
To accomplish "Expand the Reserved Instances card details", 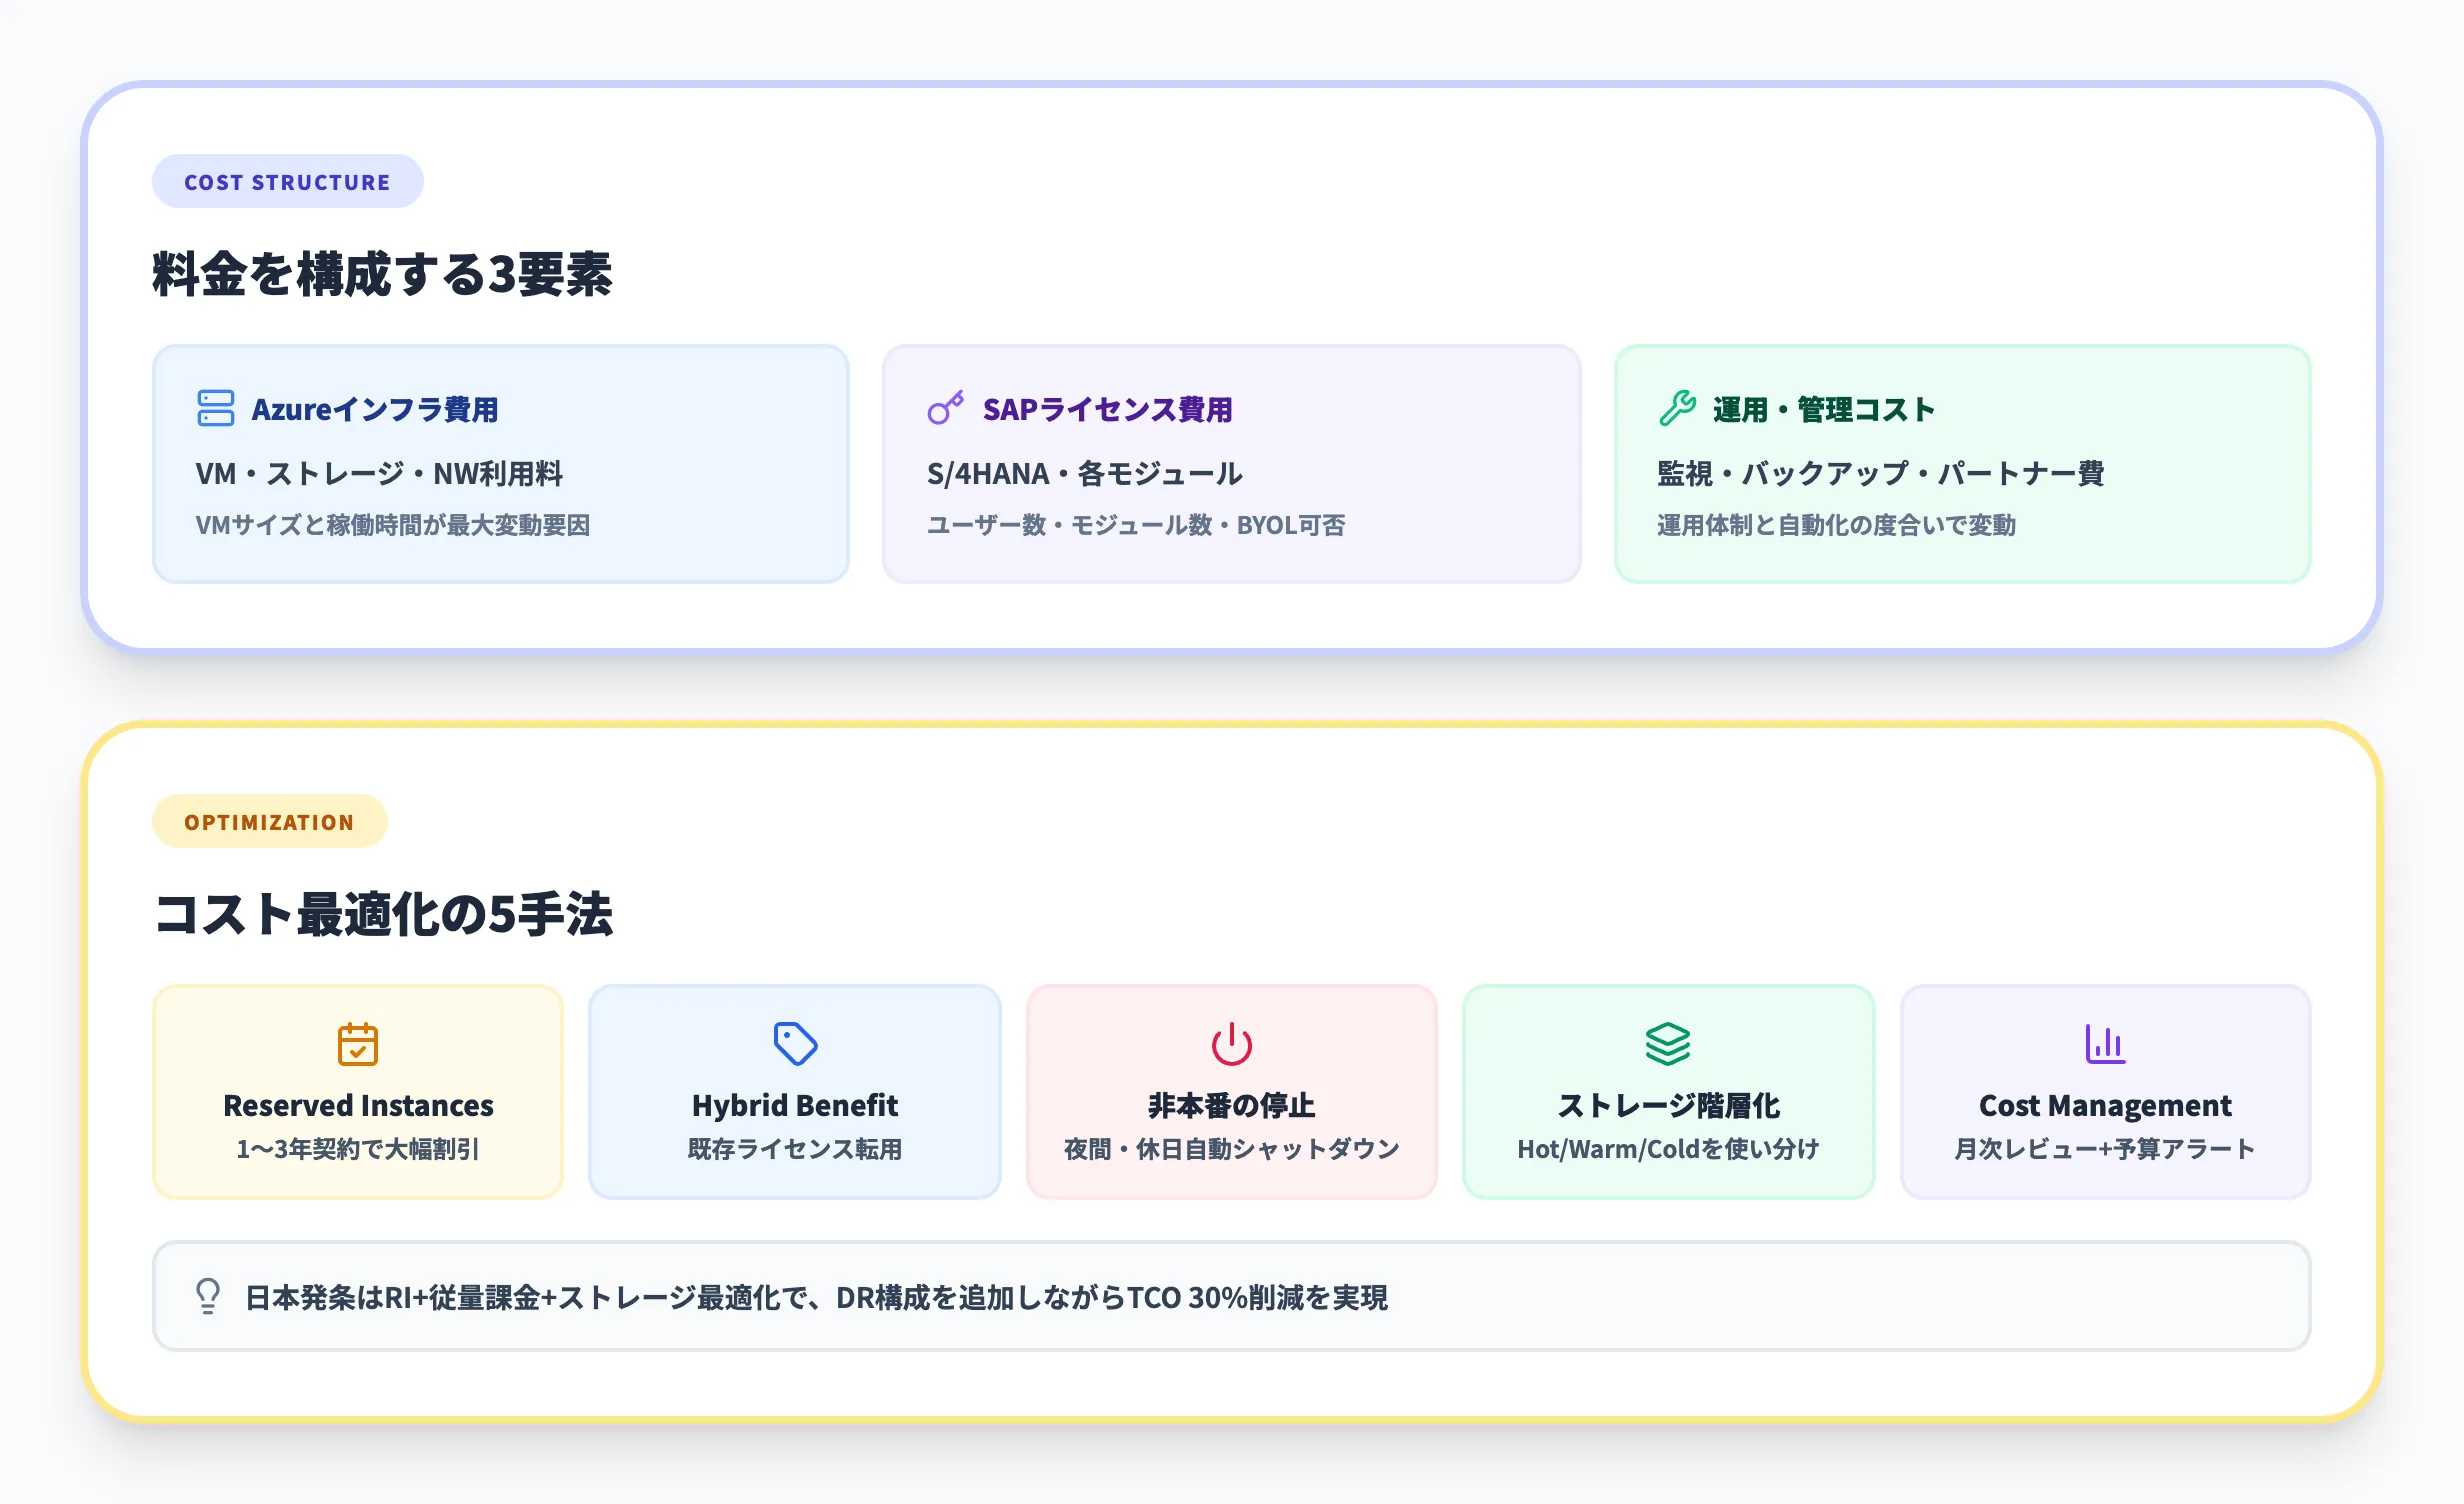I will [358, 1090].
